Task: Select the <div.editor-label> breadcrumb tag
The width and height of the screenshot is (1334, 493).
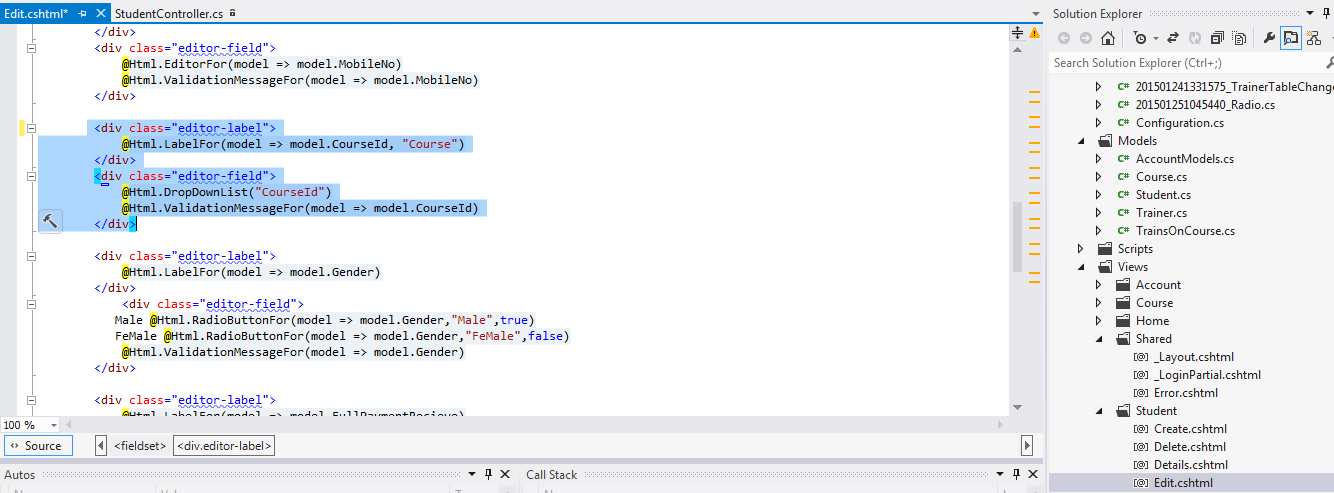Action: point(224,446)
